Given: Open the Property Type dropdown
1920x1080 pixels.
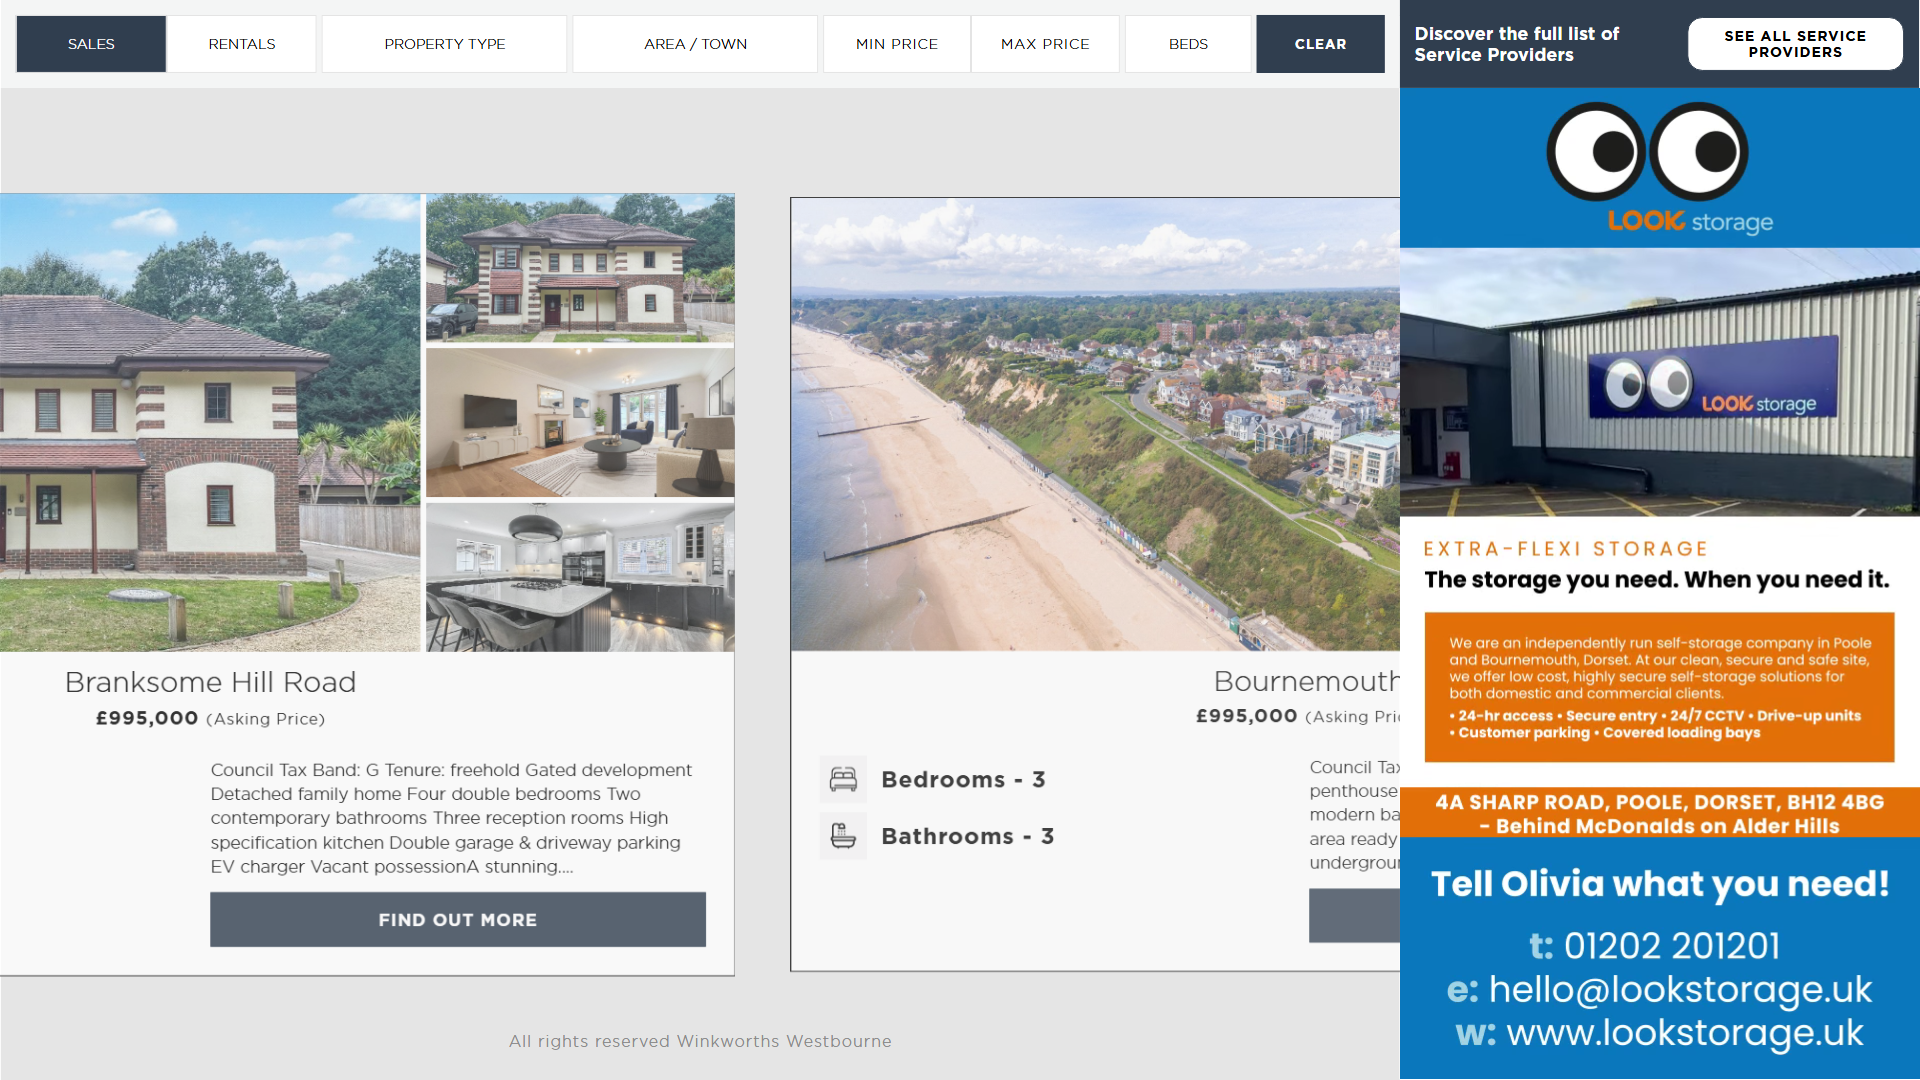Looking at the screenshot, I should pyautogui.click(x=445, y=44).
